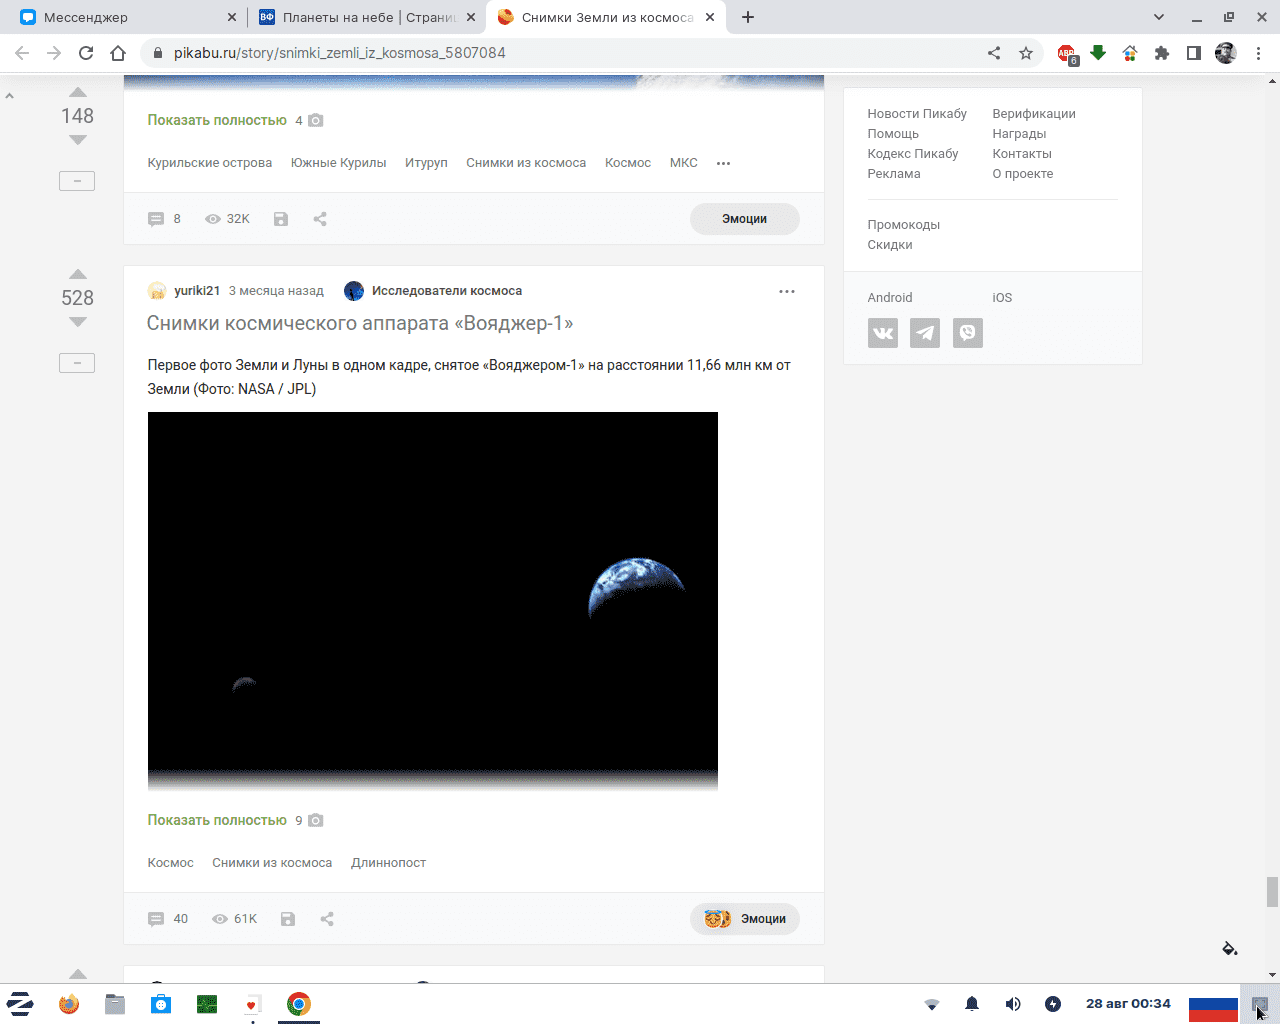Downvote the post rated 528
The width and height of the screenshot is (1280, 1024).
click(x=77, y=322)
